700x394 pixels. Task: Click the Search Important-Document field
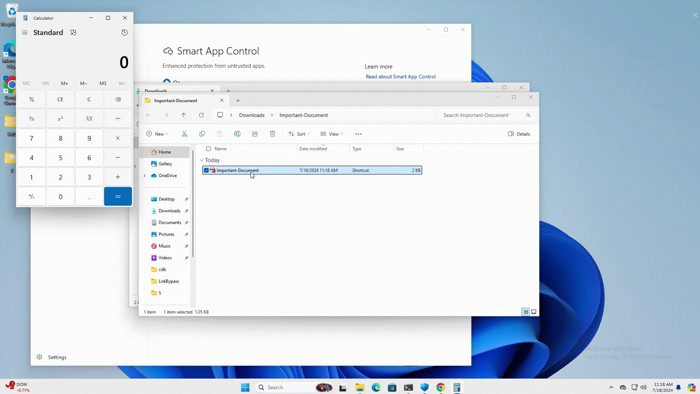[486, 115]
